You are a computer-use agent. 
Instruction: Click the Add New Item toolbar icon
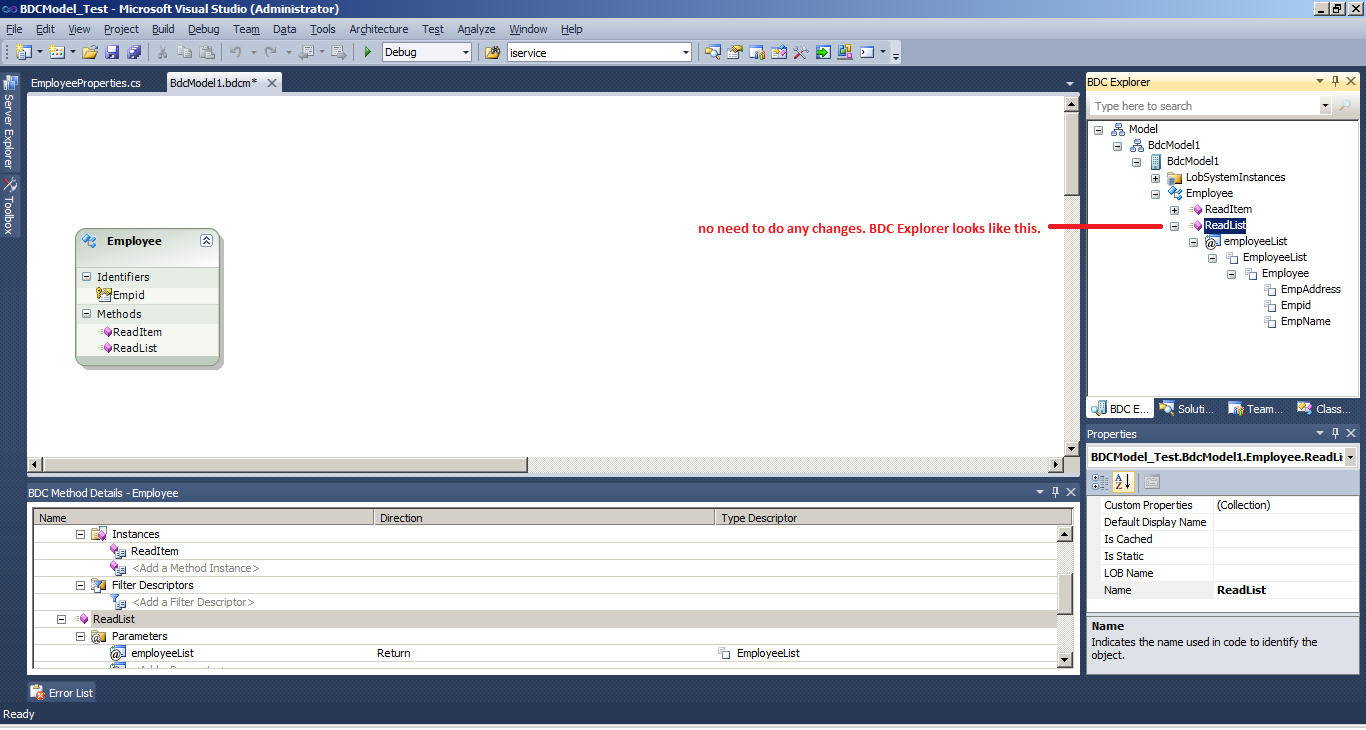tap(56, 52)
